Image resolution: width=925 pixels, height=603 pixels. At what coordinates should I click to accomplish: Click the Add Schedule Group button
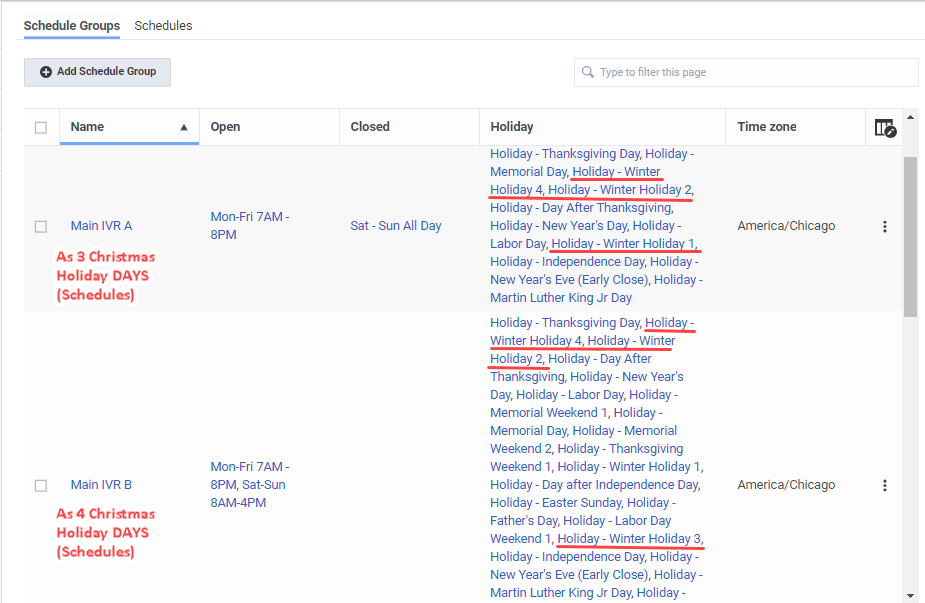click(98, 72)
